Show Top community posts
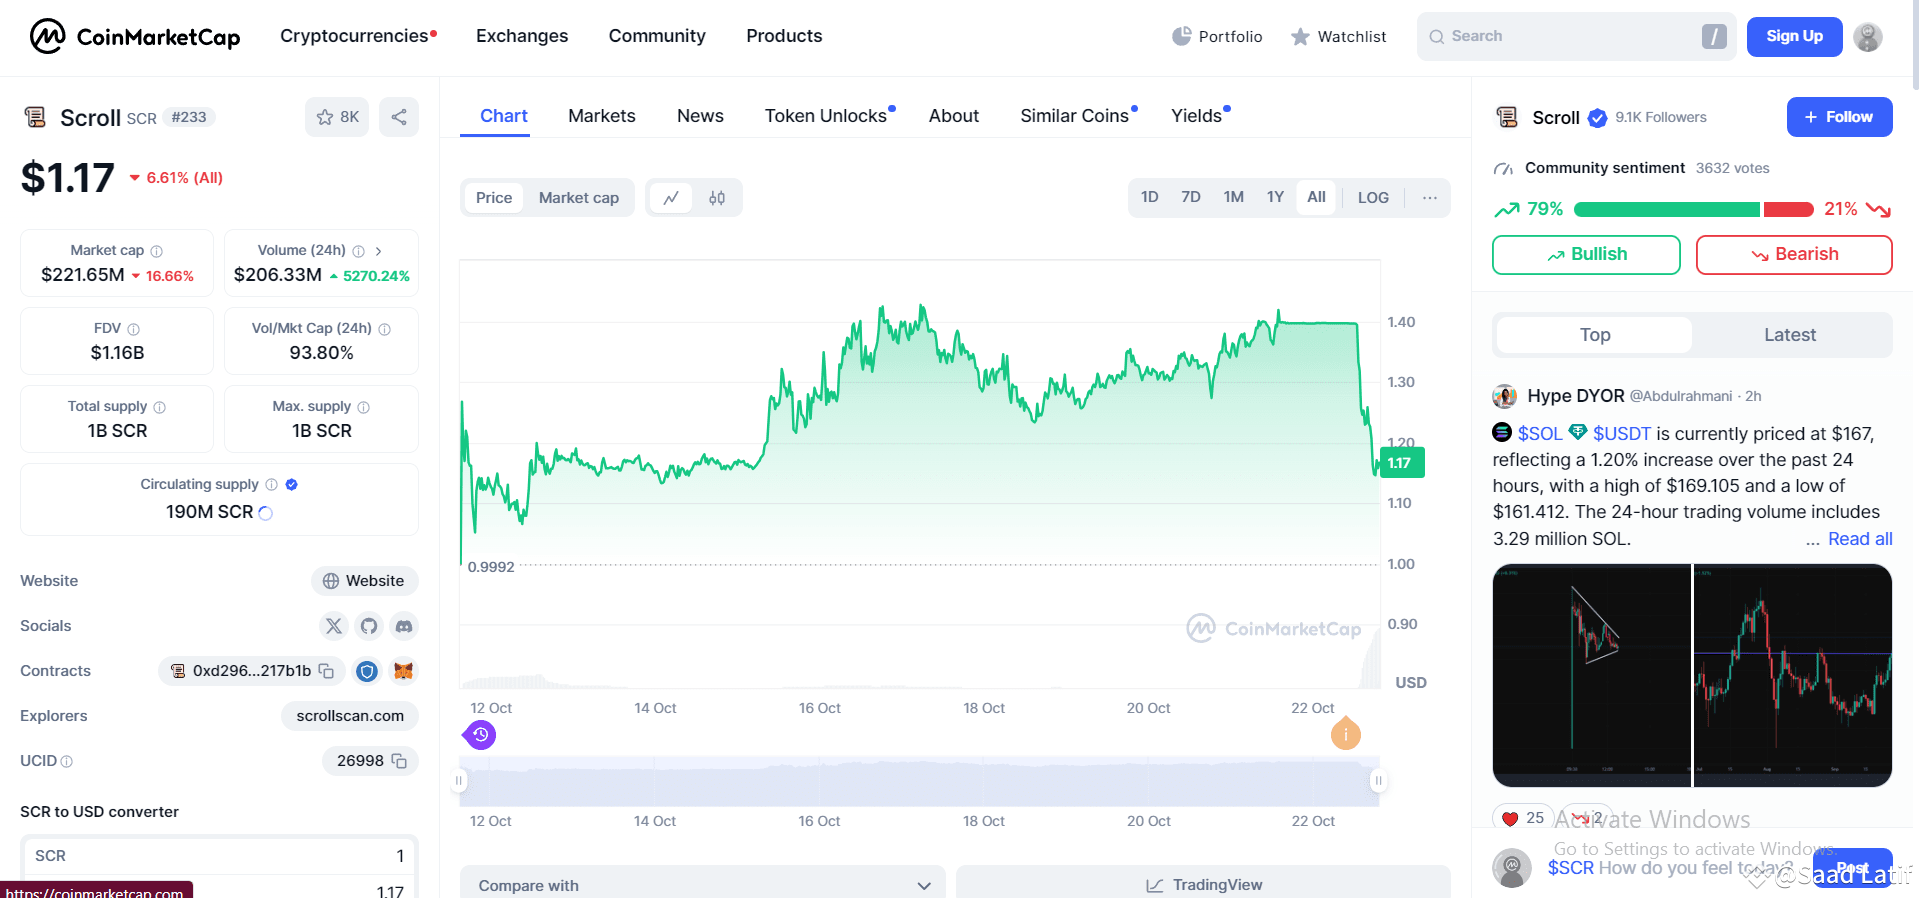The image size is (1919, 898). pos(1595,335)
